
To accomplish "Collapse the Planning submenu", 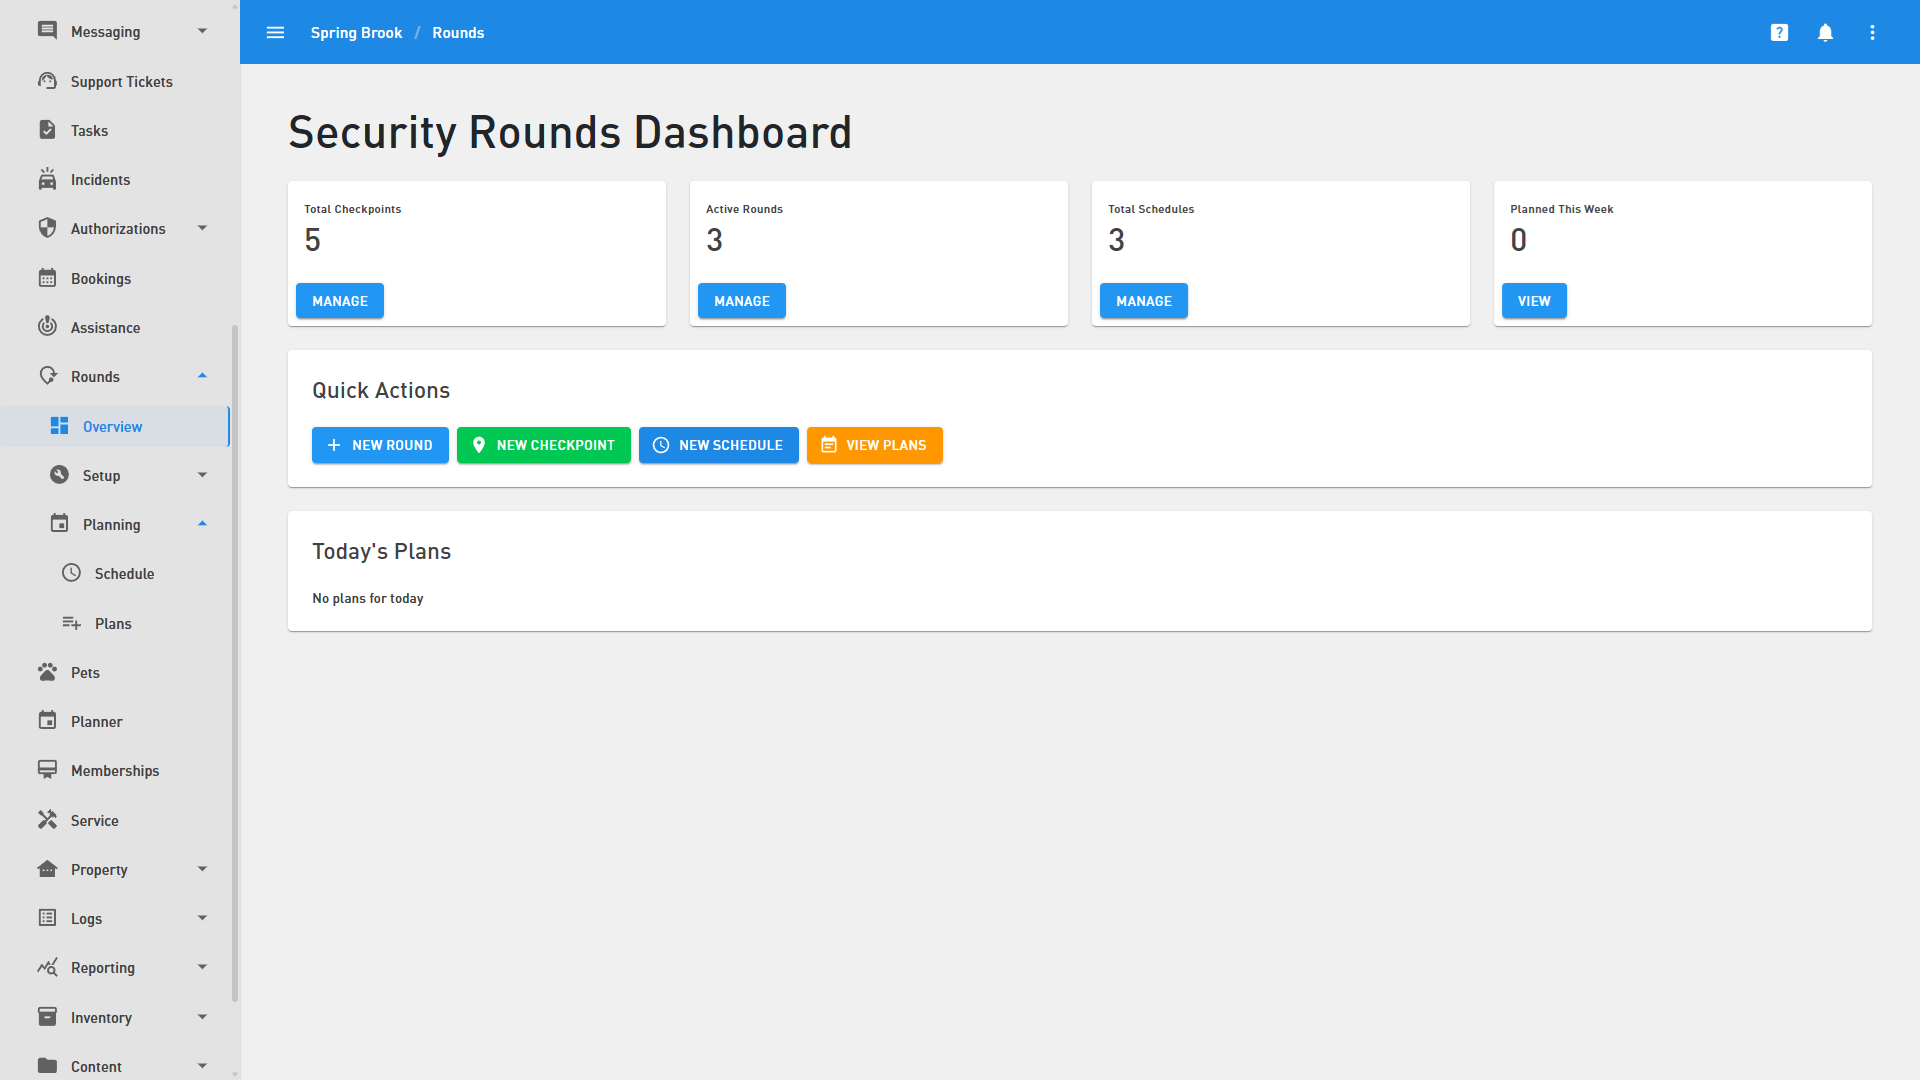I will point(202,524).
